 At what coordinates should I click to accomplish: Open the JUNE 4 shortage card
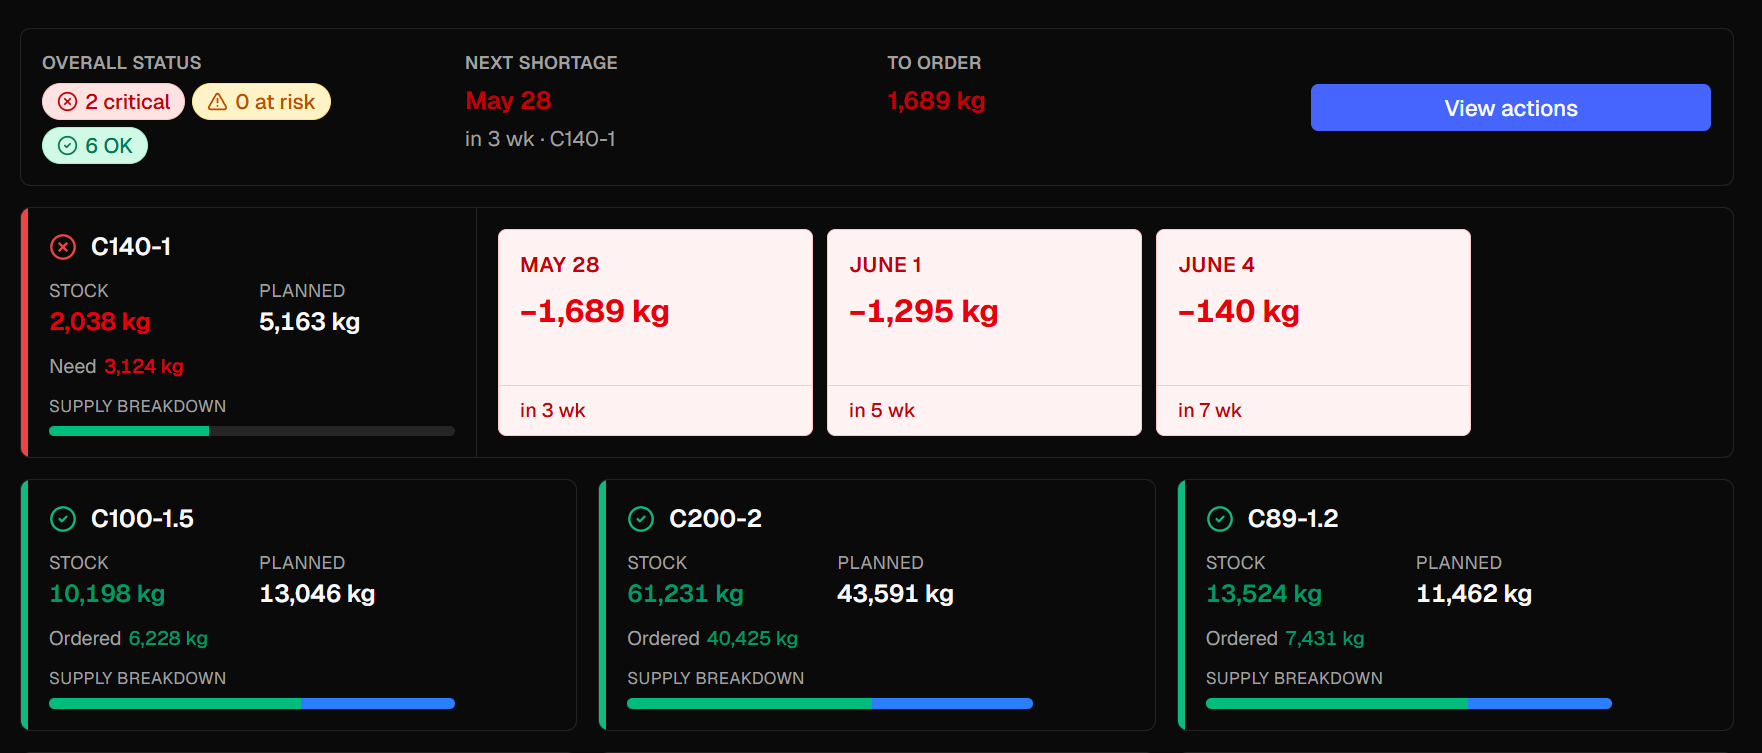click(1313, 333)
